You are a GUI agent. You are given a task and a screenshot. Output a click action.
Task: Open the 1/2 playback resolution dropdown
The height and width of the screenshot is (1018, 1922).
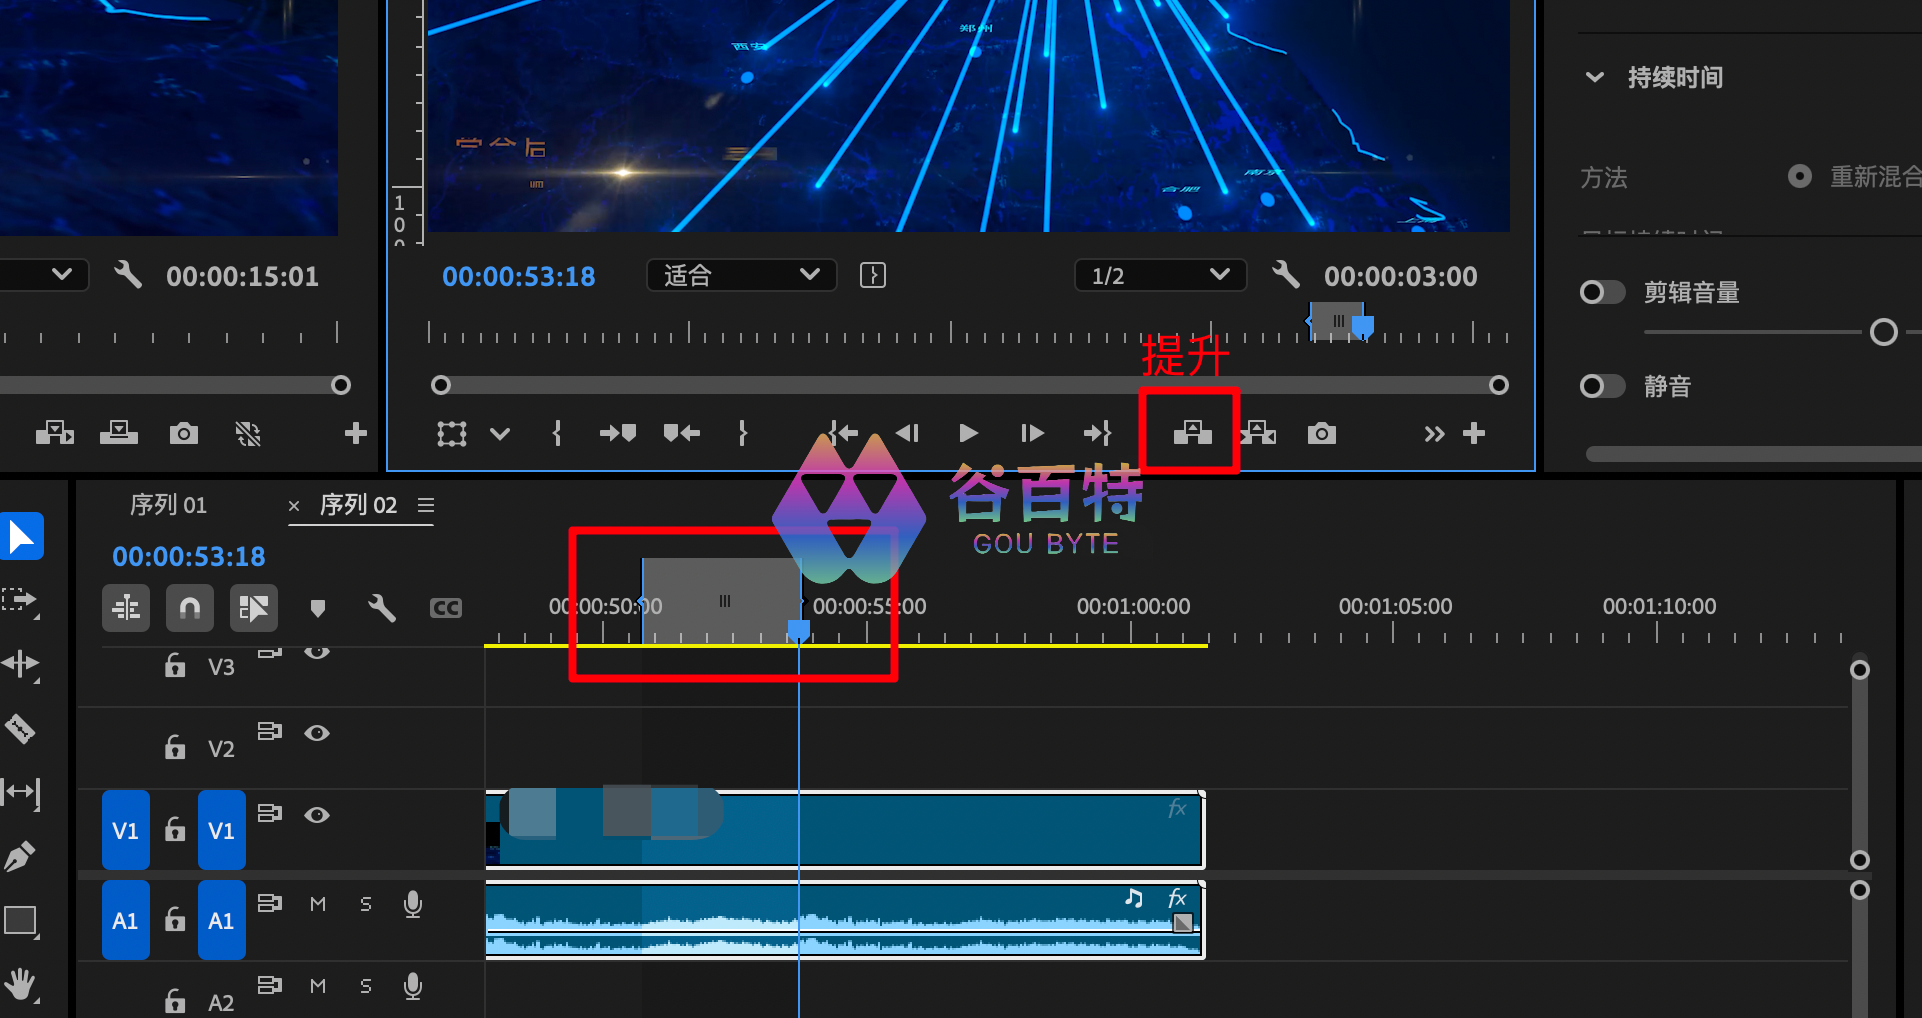(x=1160, y=275)
